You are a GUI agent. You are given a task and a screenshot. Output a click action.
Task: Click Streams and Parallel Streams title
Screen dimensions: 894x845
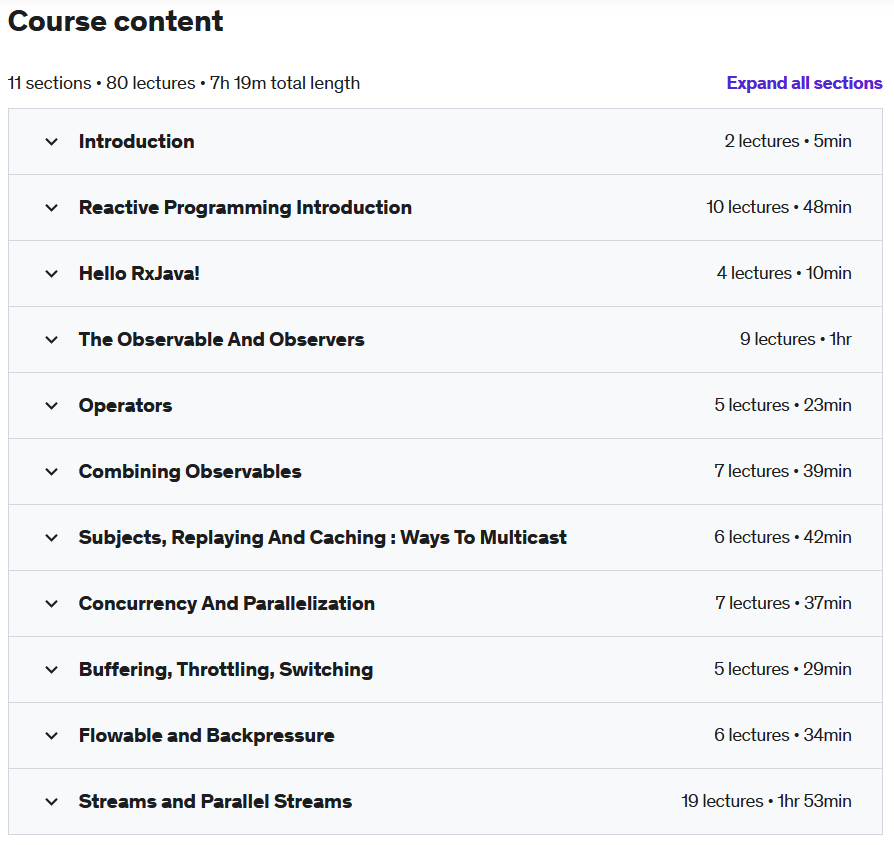pyautogui.click(x=215, y=802)
